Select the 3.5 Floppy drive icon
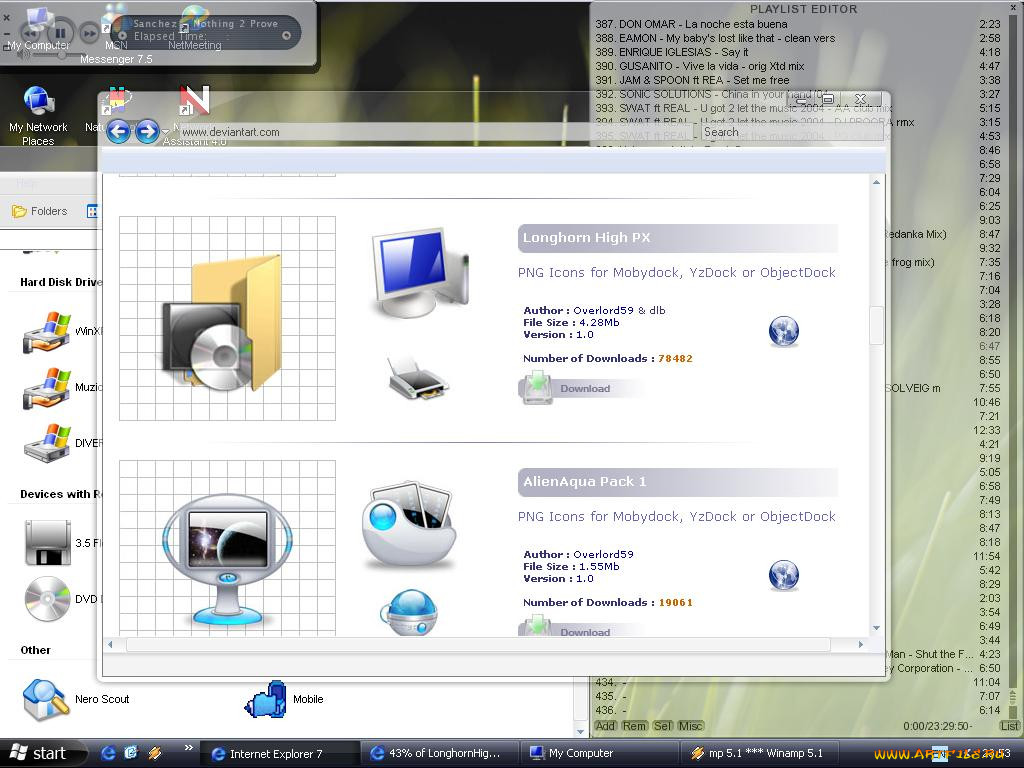The image size is (1024, 768). click(48, 543)
